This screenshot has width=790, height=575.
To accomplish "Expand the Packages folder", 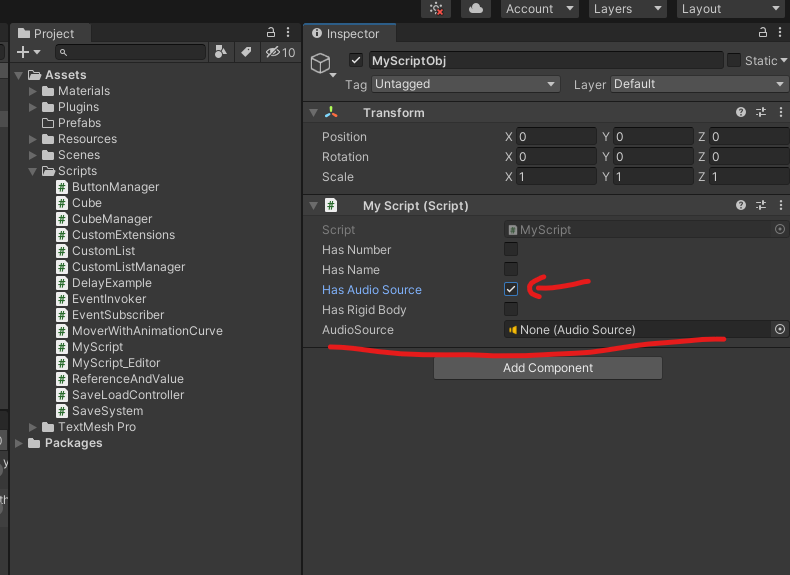I will [x=19, y=443].
